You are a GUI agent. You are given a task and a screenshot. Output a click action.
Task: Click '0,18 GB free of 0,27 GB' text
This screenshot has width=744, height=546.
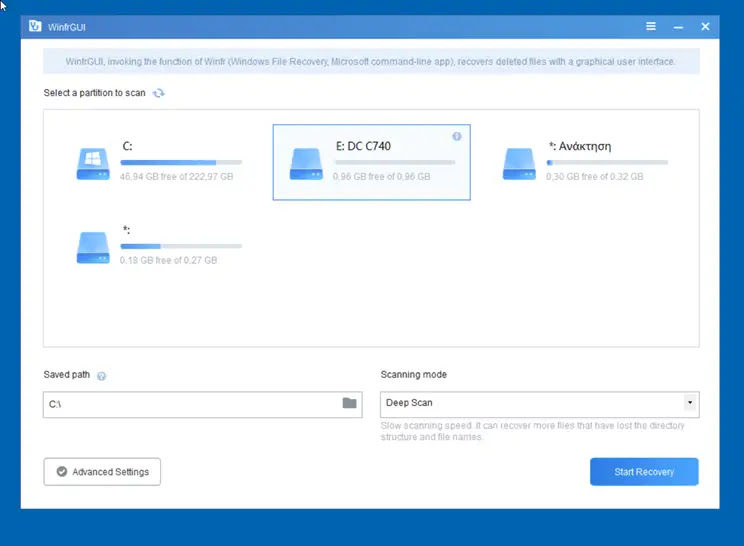pos(168,260)
